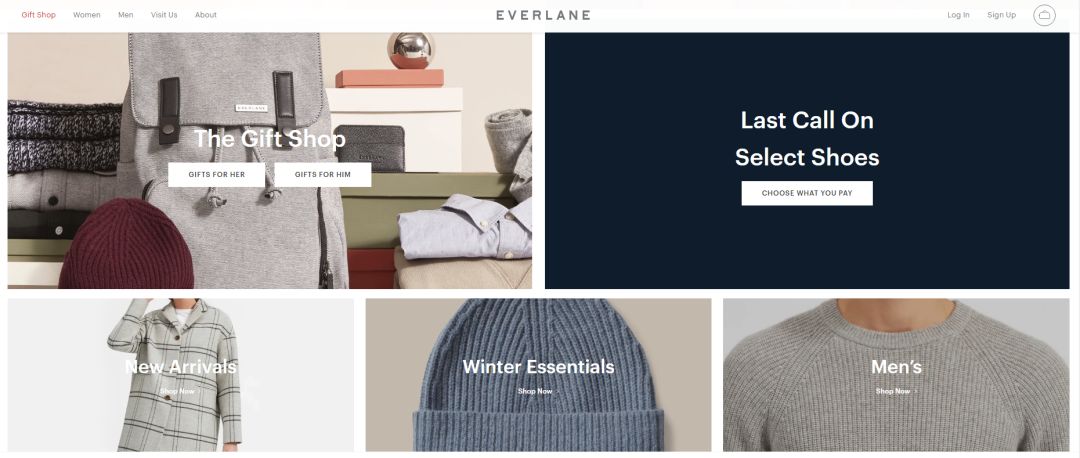Open the Women menu
This screenshot has height=458, width=1080.
click(x=87, y=15)
